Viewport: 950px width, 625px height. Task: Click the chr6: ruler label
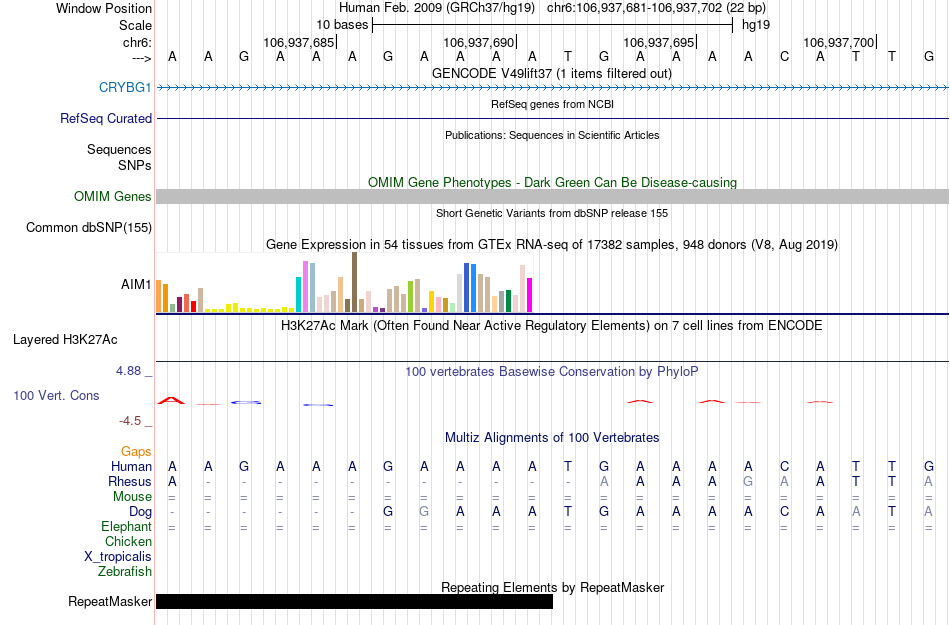pos(137,42)
